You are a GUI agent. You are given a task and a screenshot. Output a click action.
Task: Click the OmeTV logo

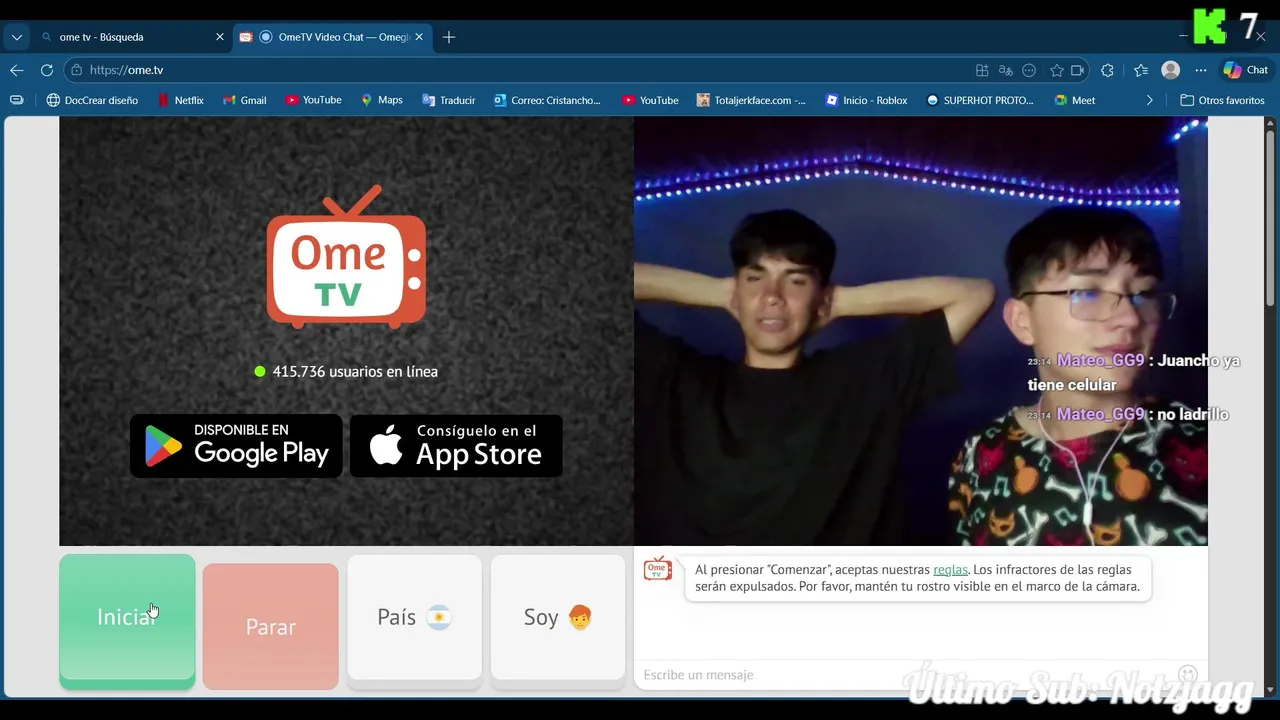click(x=346, y=257)
